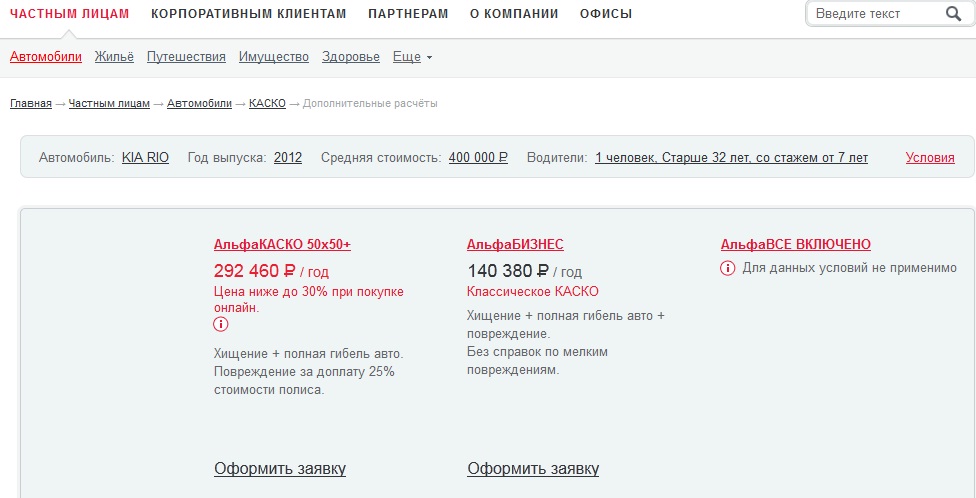Open АльфаКАСКО 50х50+ product link
This screenshot has height=498, width=976.
pyautogui.click(x=283, y=245)
